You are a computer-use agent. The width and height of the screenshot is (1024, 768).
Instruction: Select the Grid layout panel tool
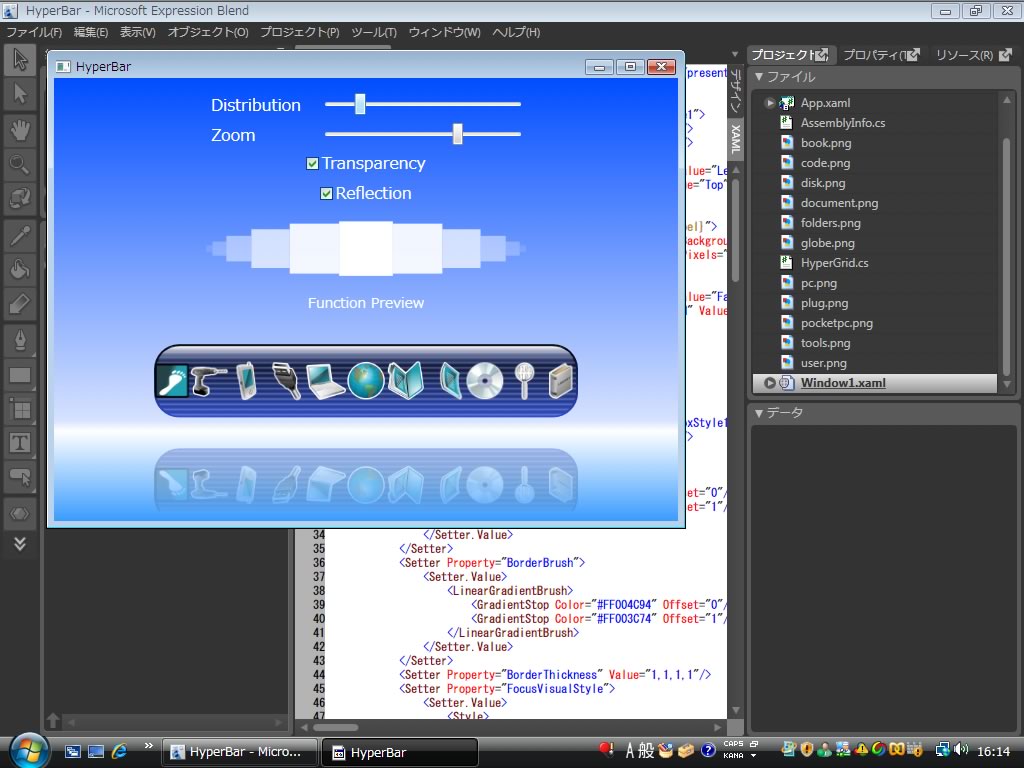20,409
